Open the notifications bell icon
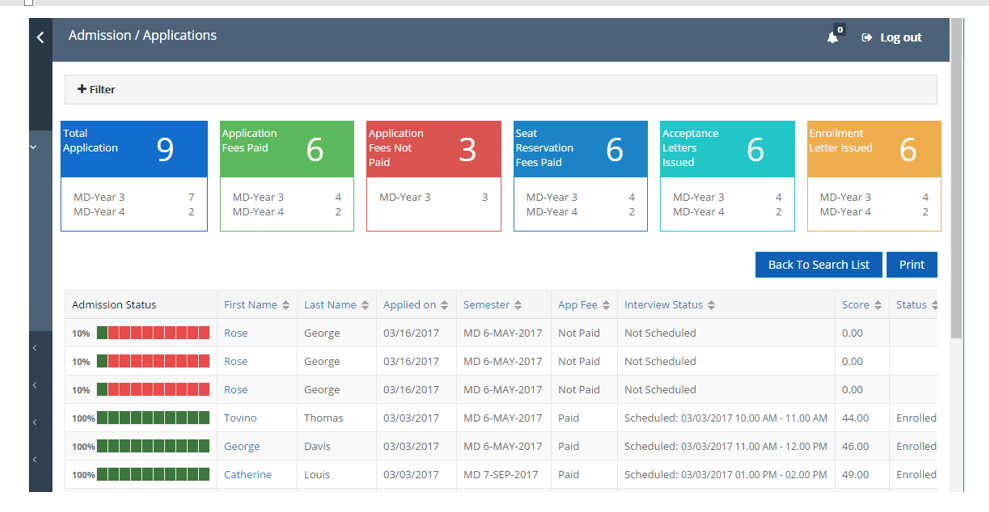Screen dimensions: 989x512 click(x=833, y=37)
